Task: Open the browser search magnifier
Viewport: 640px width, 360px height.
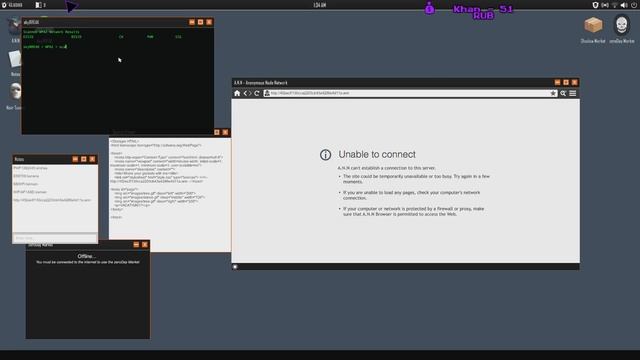Action: point(563,93)
